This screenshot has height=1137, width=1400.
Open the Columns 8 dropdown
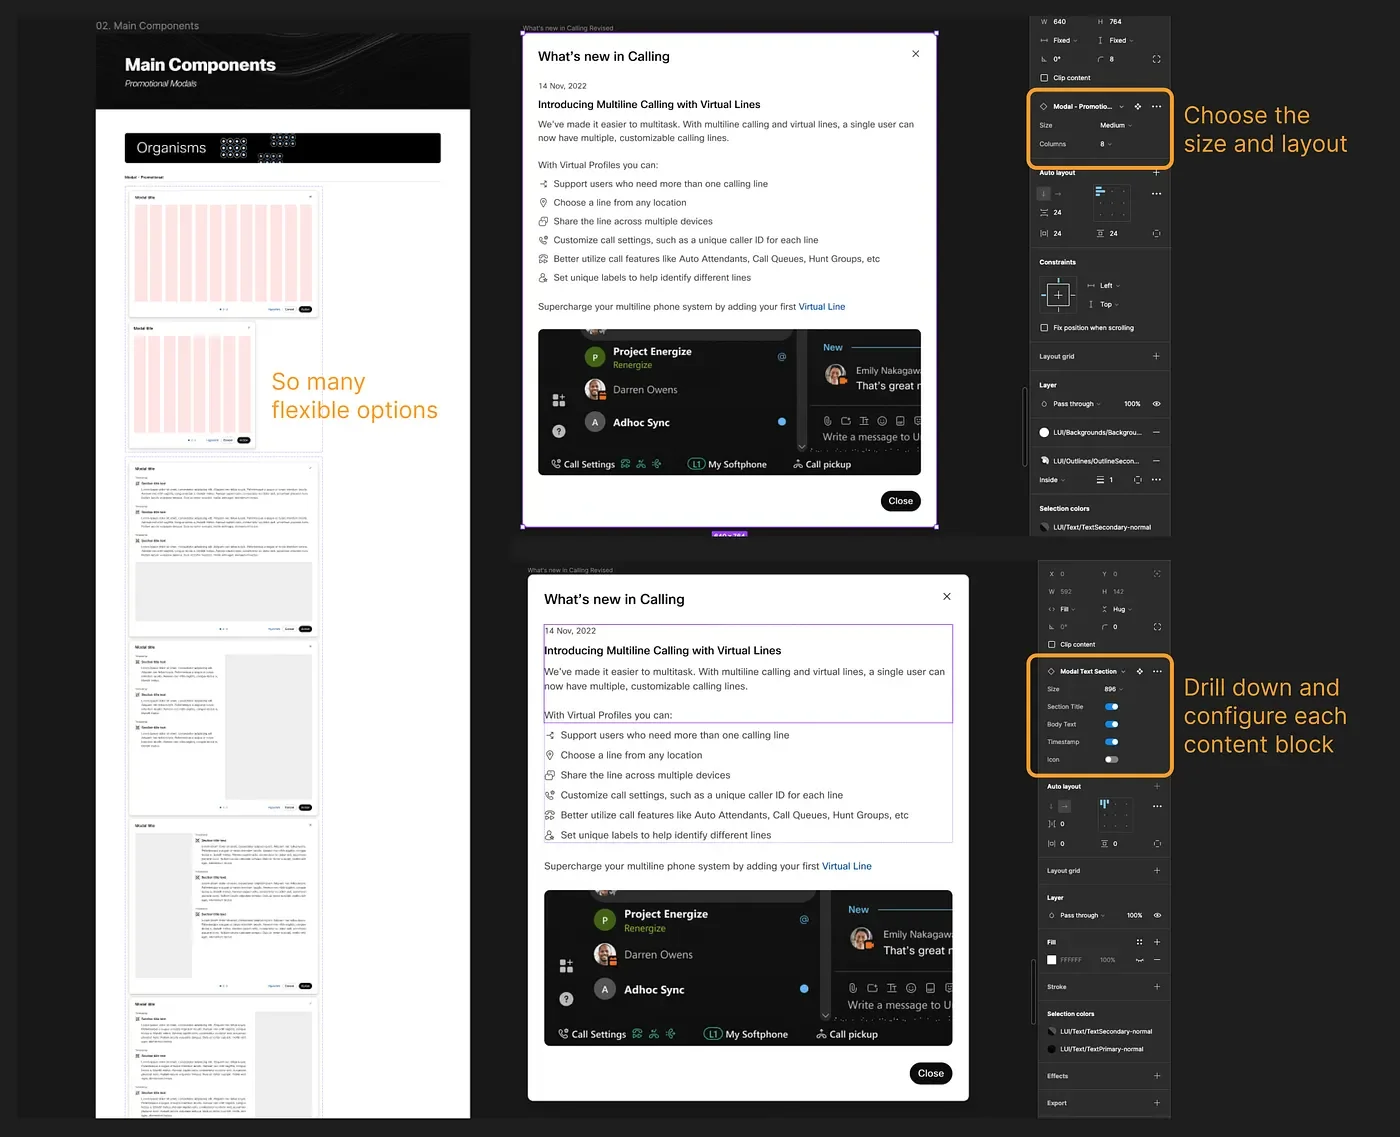point(1106,144)
